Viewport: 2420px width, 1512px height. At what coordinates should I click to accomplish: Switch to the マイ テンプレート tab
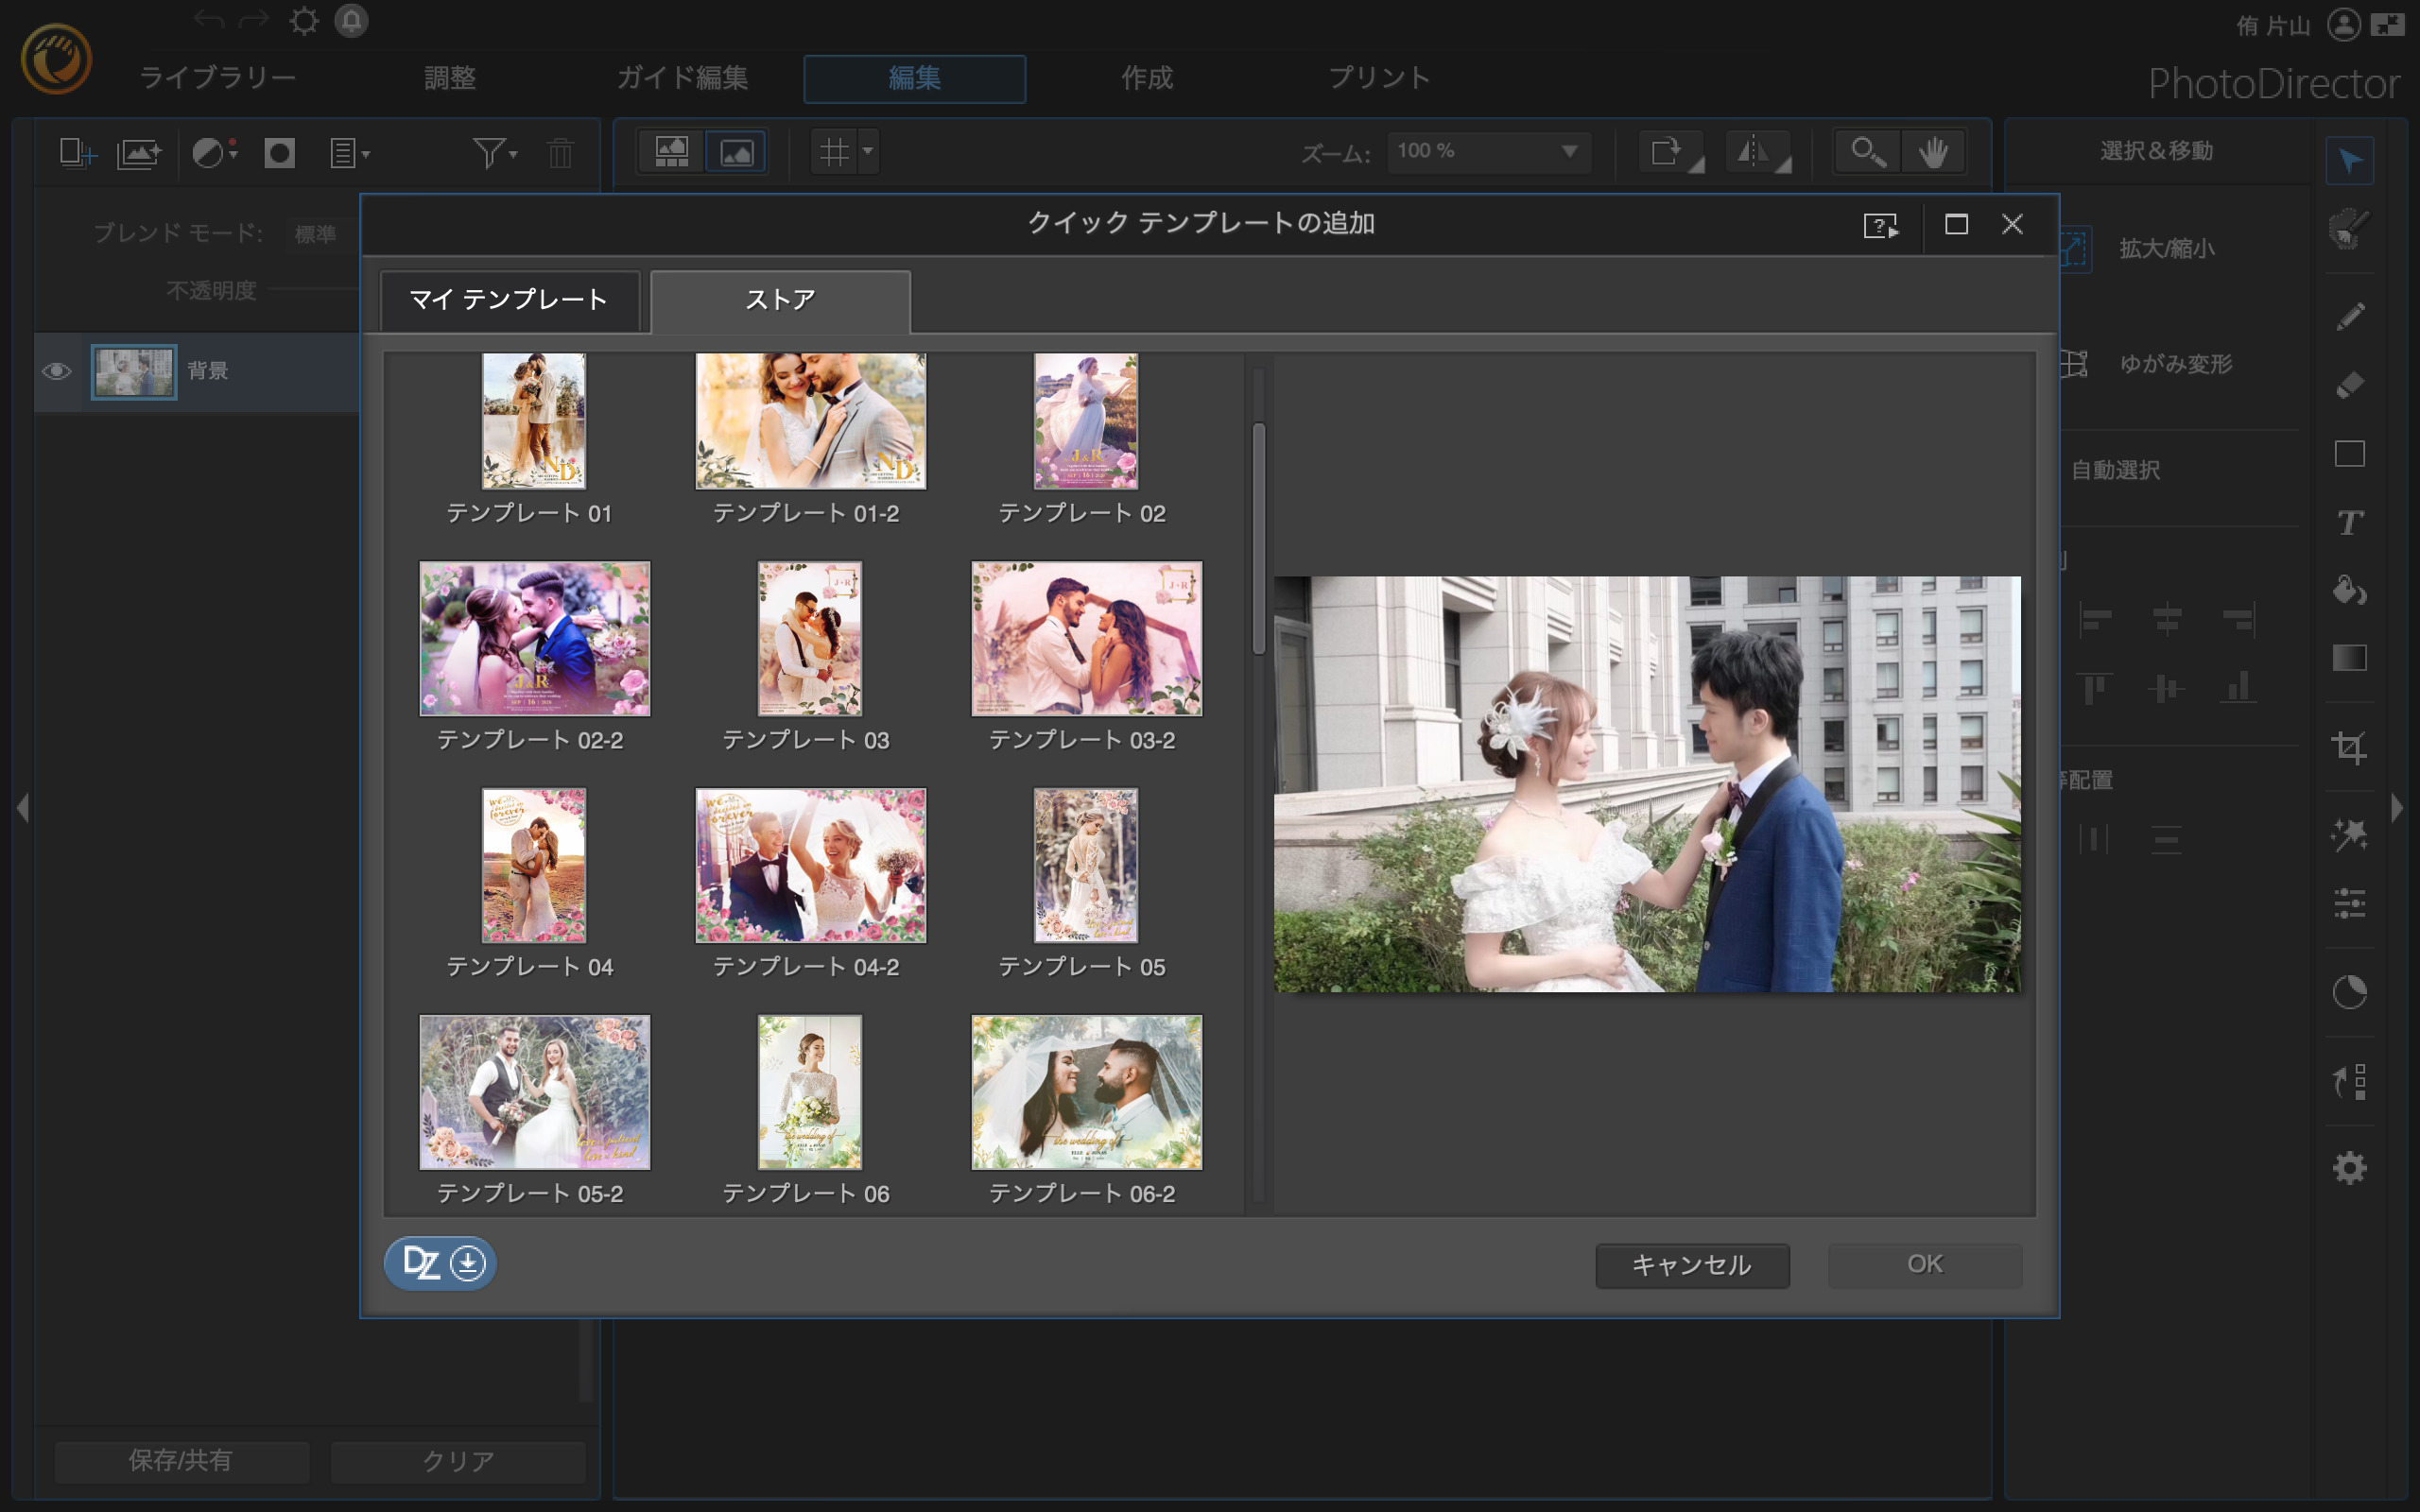point(509,300)
